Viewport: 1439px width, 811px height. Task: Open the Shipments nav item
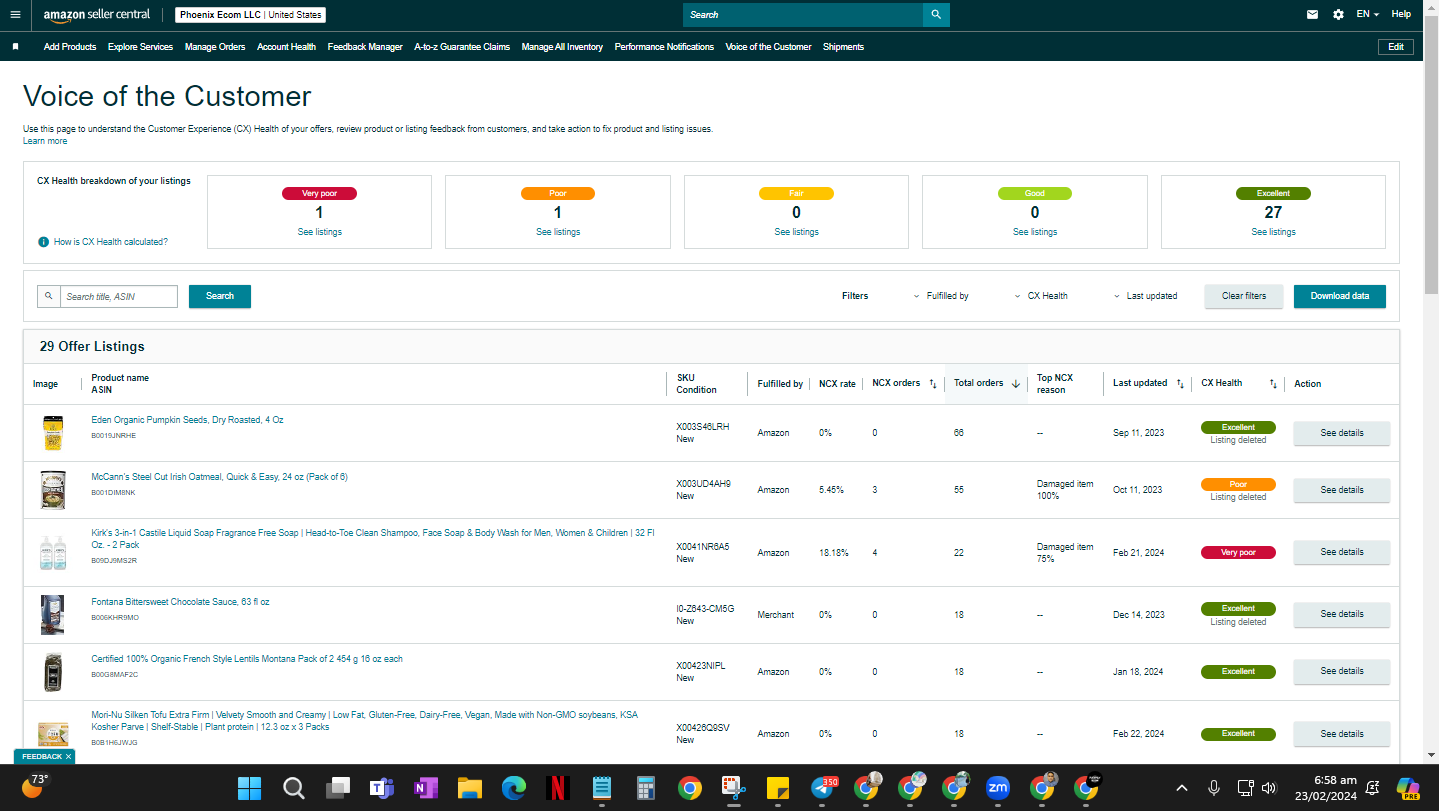tap(843, 47)
